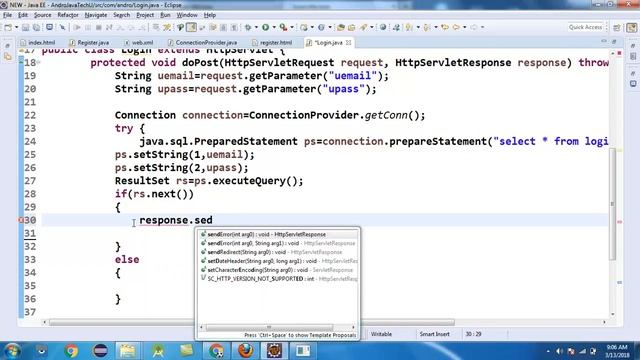The image size is (640, 360).
Task: Select SC_HTTP_VERSION_NOT_SUPPORTED proposal
Action: click(278, 279)
